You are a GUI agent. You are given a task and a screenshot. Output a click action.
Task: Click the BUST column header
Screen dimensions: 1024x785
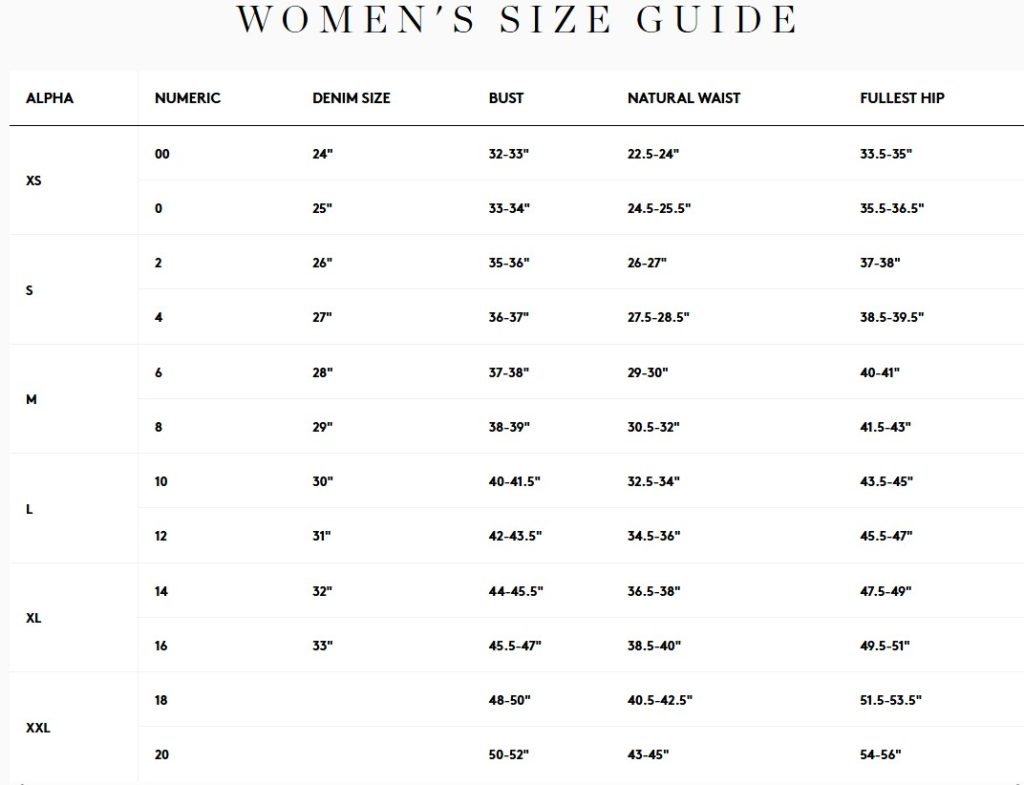coord(506,98)
